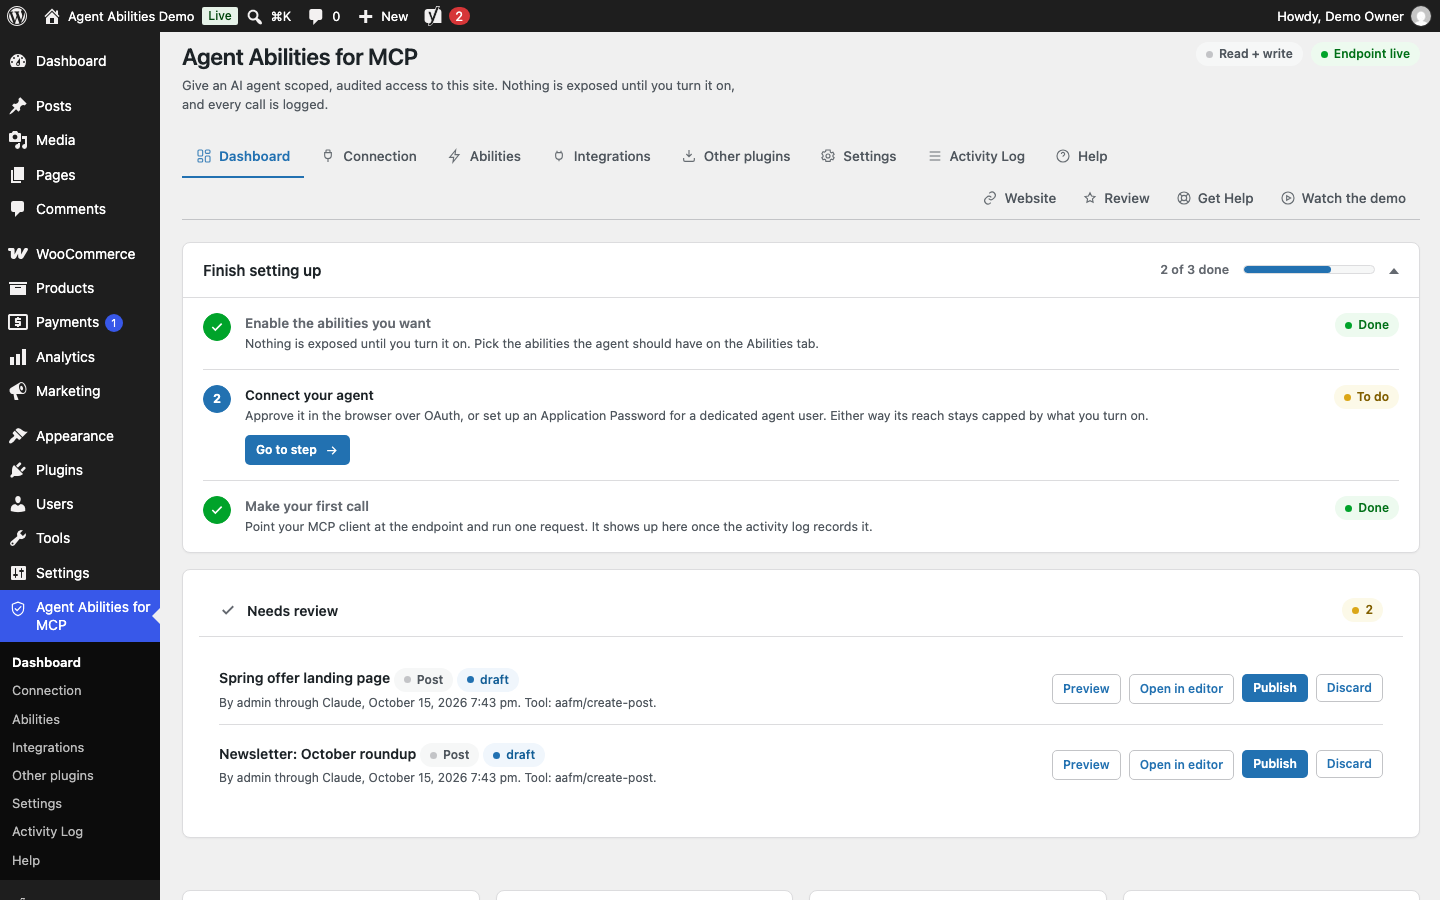This screenshot has height=900, width=1440.
Task: Click the setup progress bar
Action: (1309, 270)
